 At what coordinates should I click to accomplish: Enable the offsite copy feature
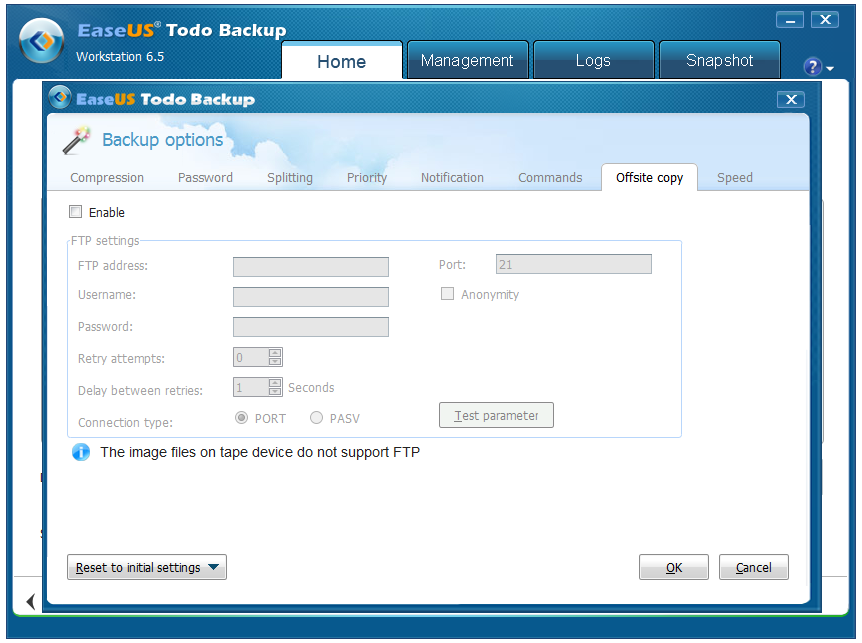(x=75, y=212)
